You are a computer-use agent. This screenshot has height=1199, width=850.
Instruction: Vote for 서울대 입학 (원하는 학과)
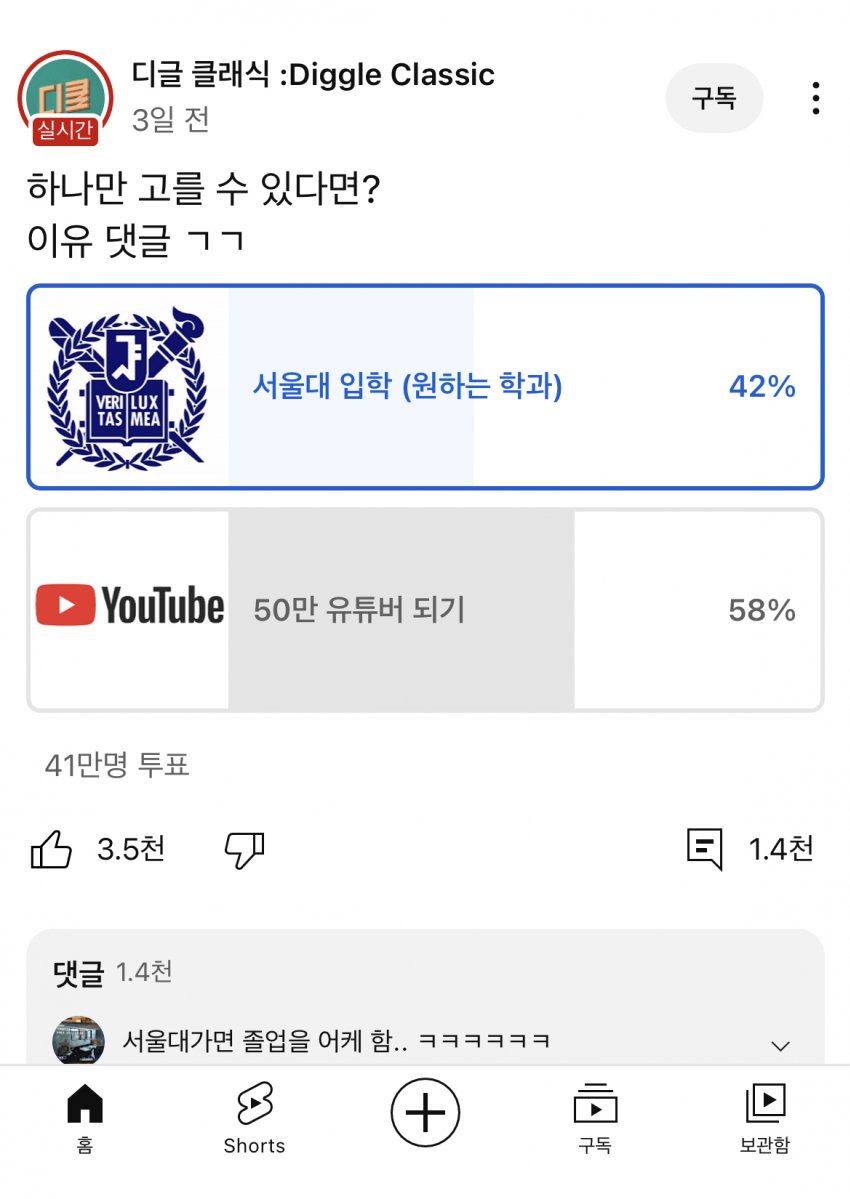[407, 387]
